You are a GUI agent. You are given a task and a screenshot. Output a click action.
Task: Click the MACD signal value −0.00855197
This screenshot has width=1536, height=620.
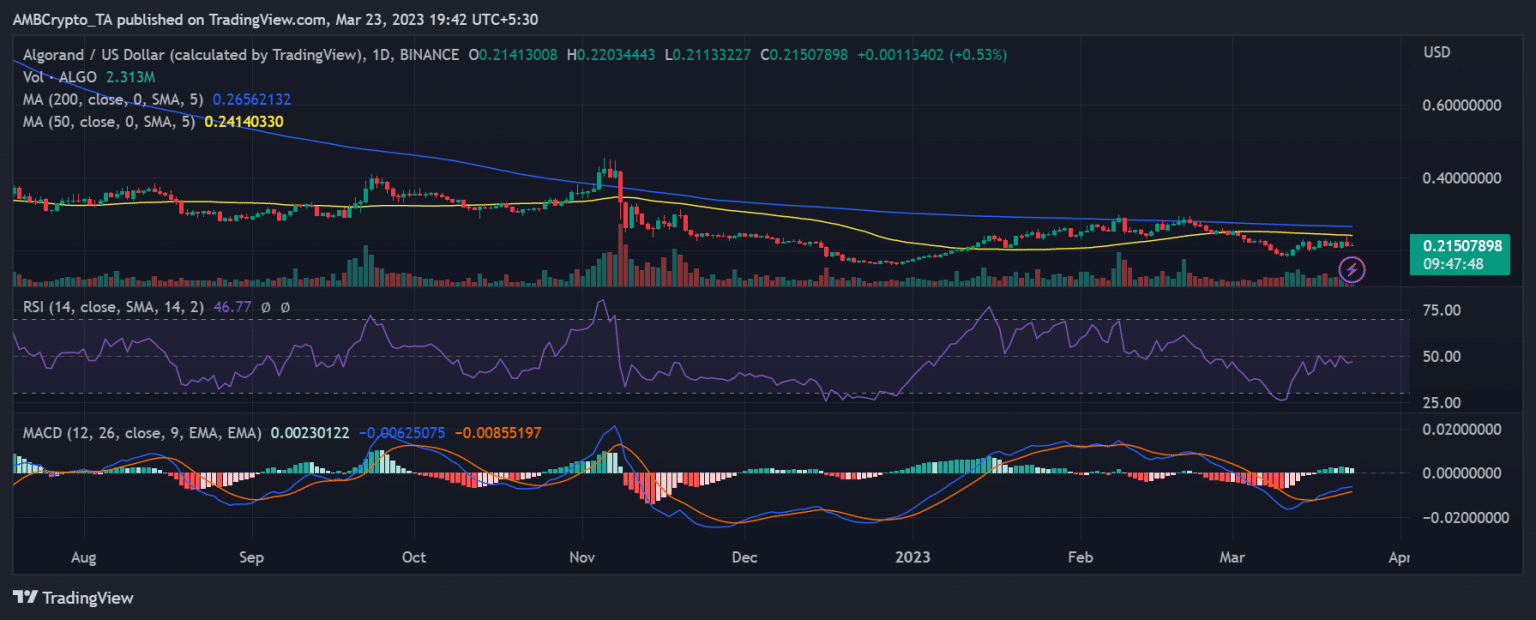[500, 433]
